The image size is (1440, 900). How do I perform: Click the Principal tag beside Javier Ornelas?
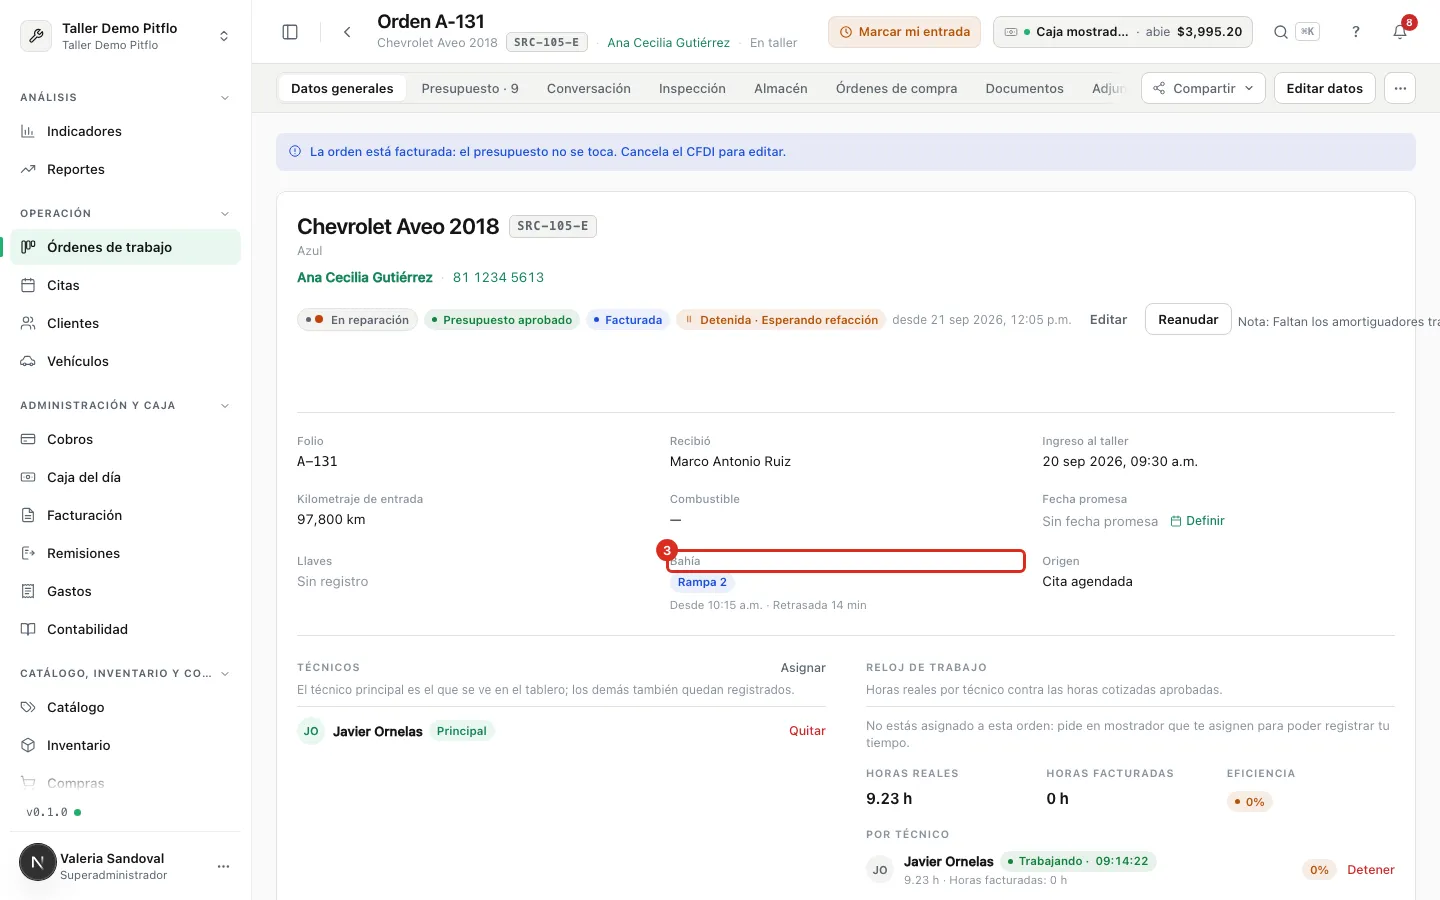click(462, 731)
